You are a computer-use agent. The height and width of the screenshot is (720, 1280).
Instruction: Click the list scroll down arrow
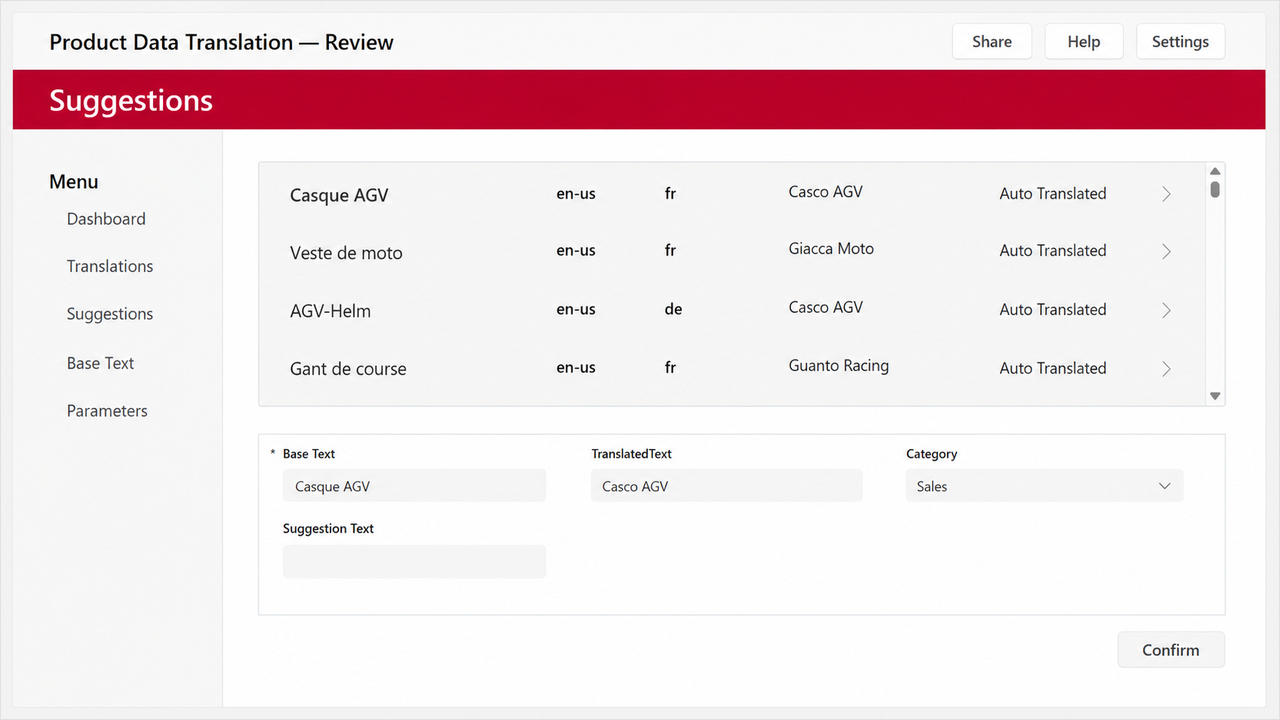(x=1215, y=396)
